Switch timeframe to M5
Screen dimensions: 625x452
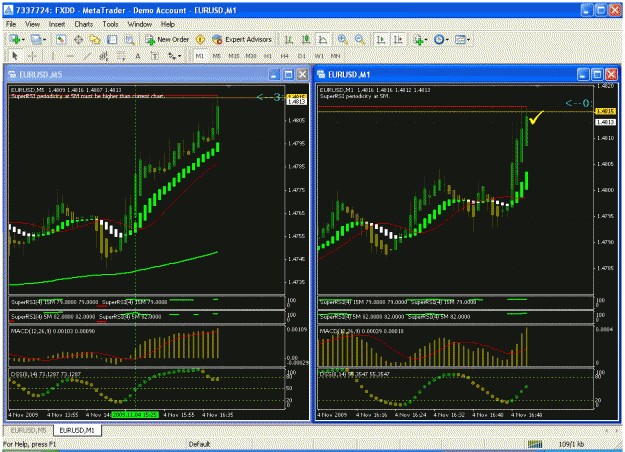click(x=217, y=56)
